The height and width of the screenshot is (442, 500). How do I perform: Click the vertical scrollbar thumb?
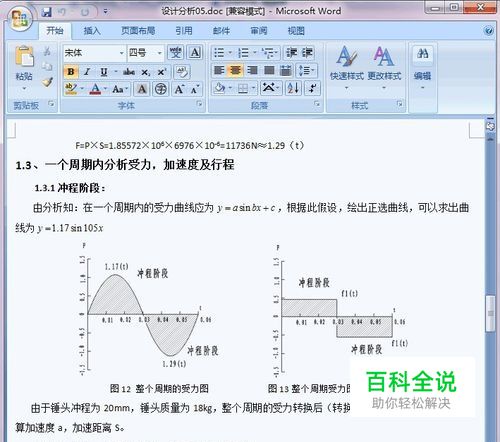490,314
